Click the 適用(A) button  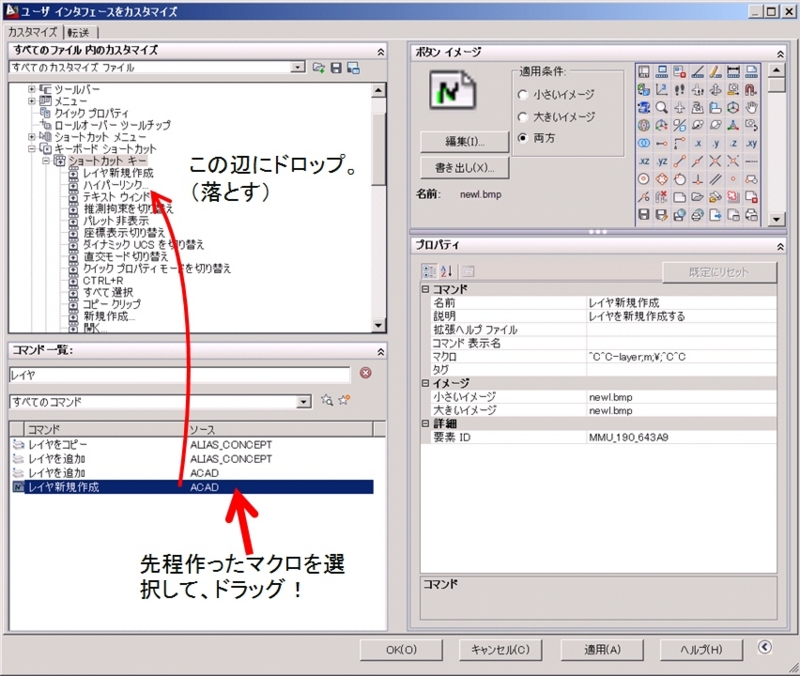click(x=602, y=649)
